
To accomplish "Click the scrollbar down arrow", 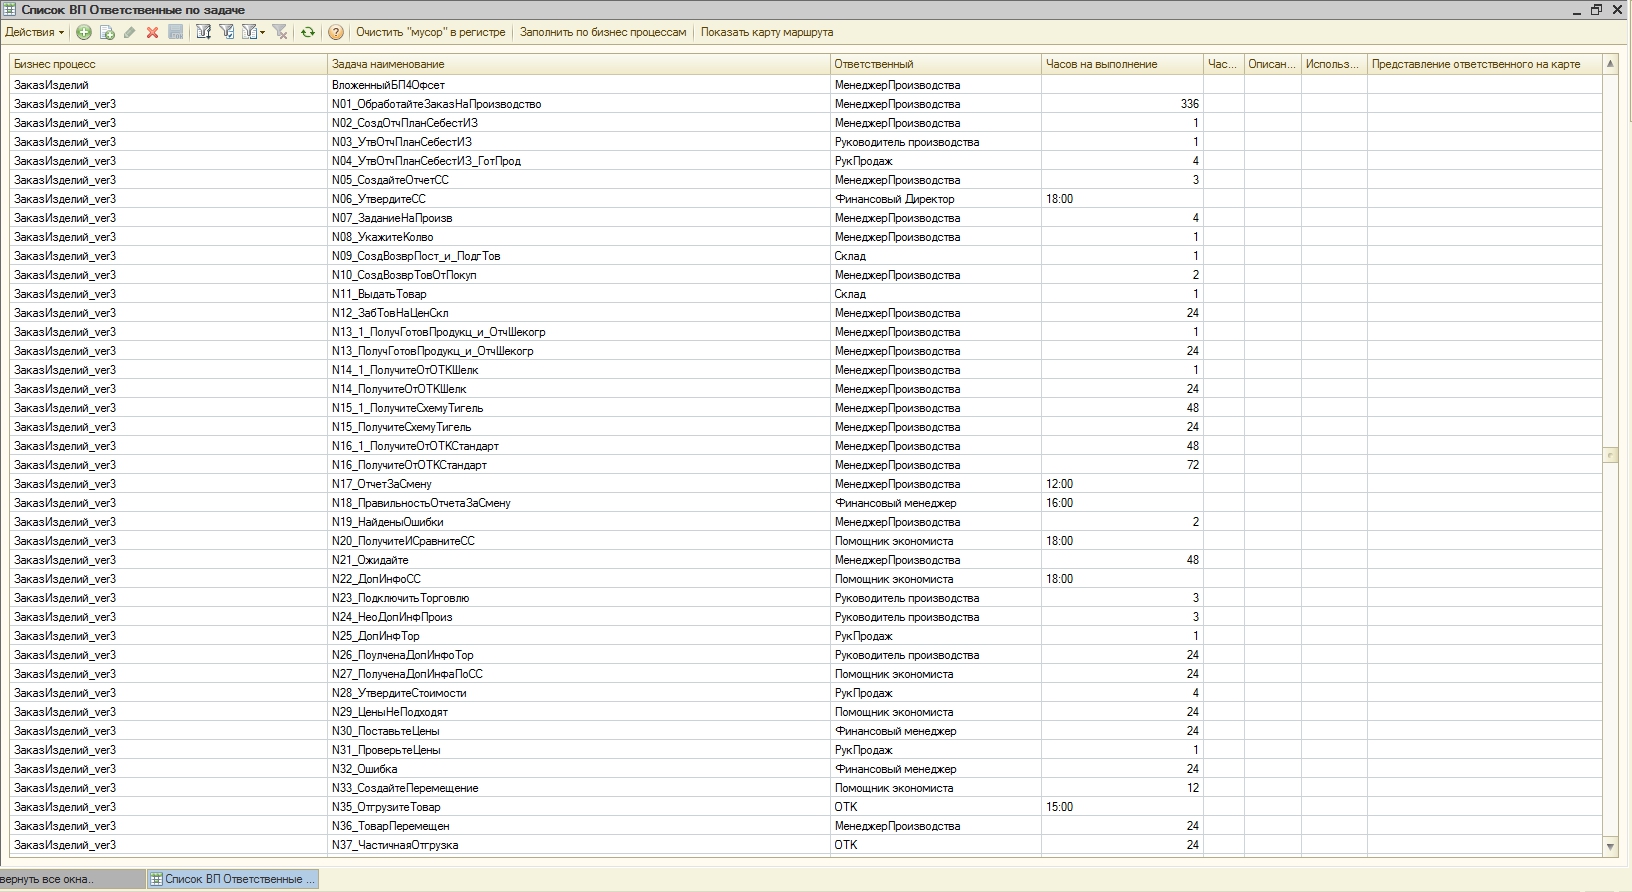I will point(1610,846).
